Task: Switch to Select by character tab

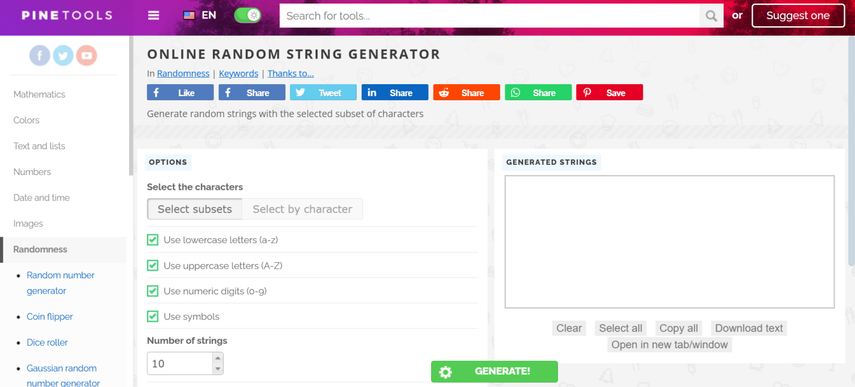Action: click(x=303, y=209)
